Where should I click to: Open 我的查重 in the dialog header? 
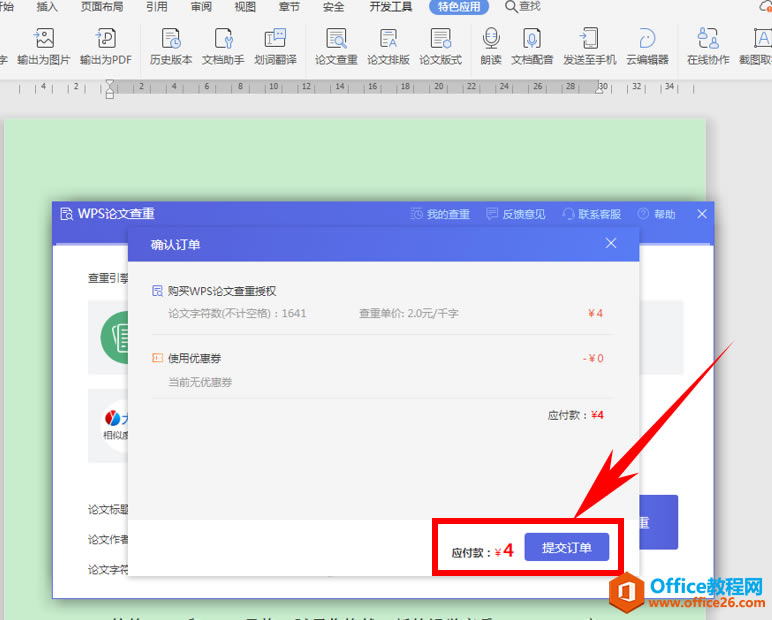pos(440,214)
